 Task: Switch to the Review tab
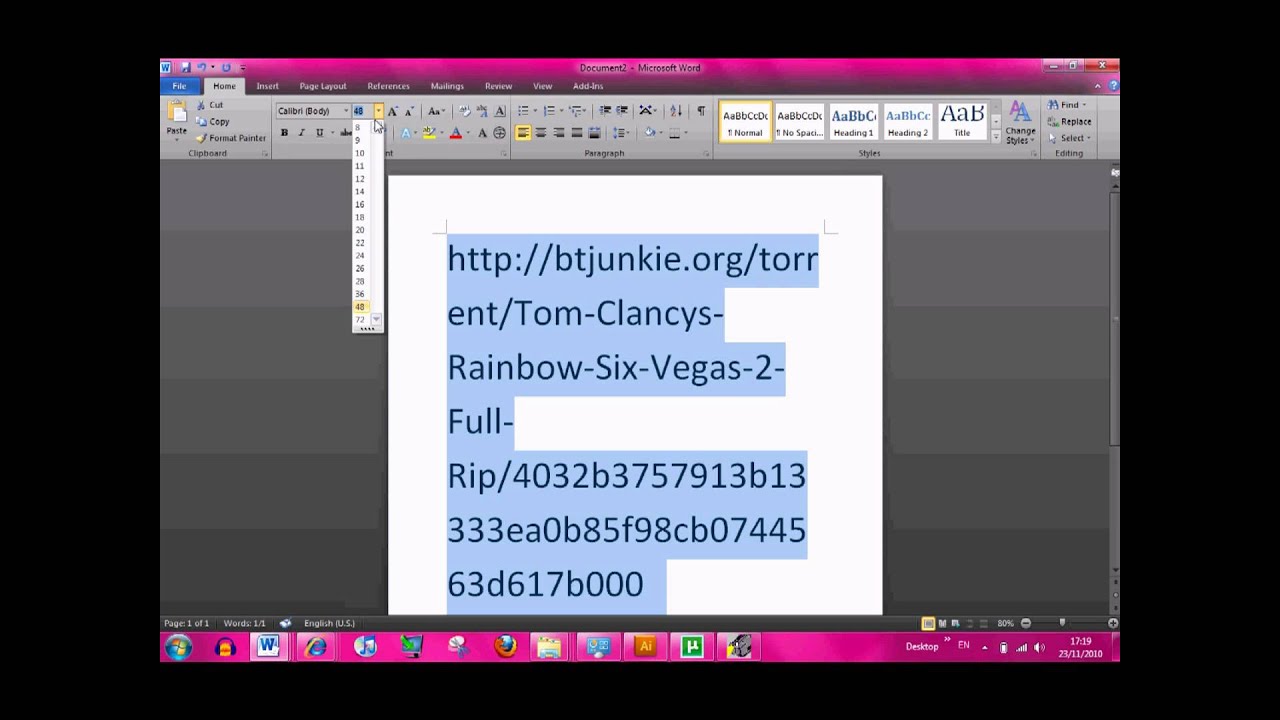498,86
